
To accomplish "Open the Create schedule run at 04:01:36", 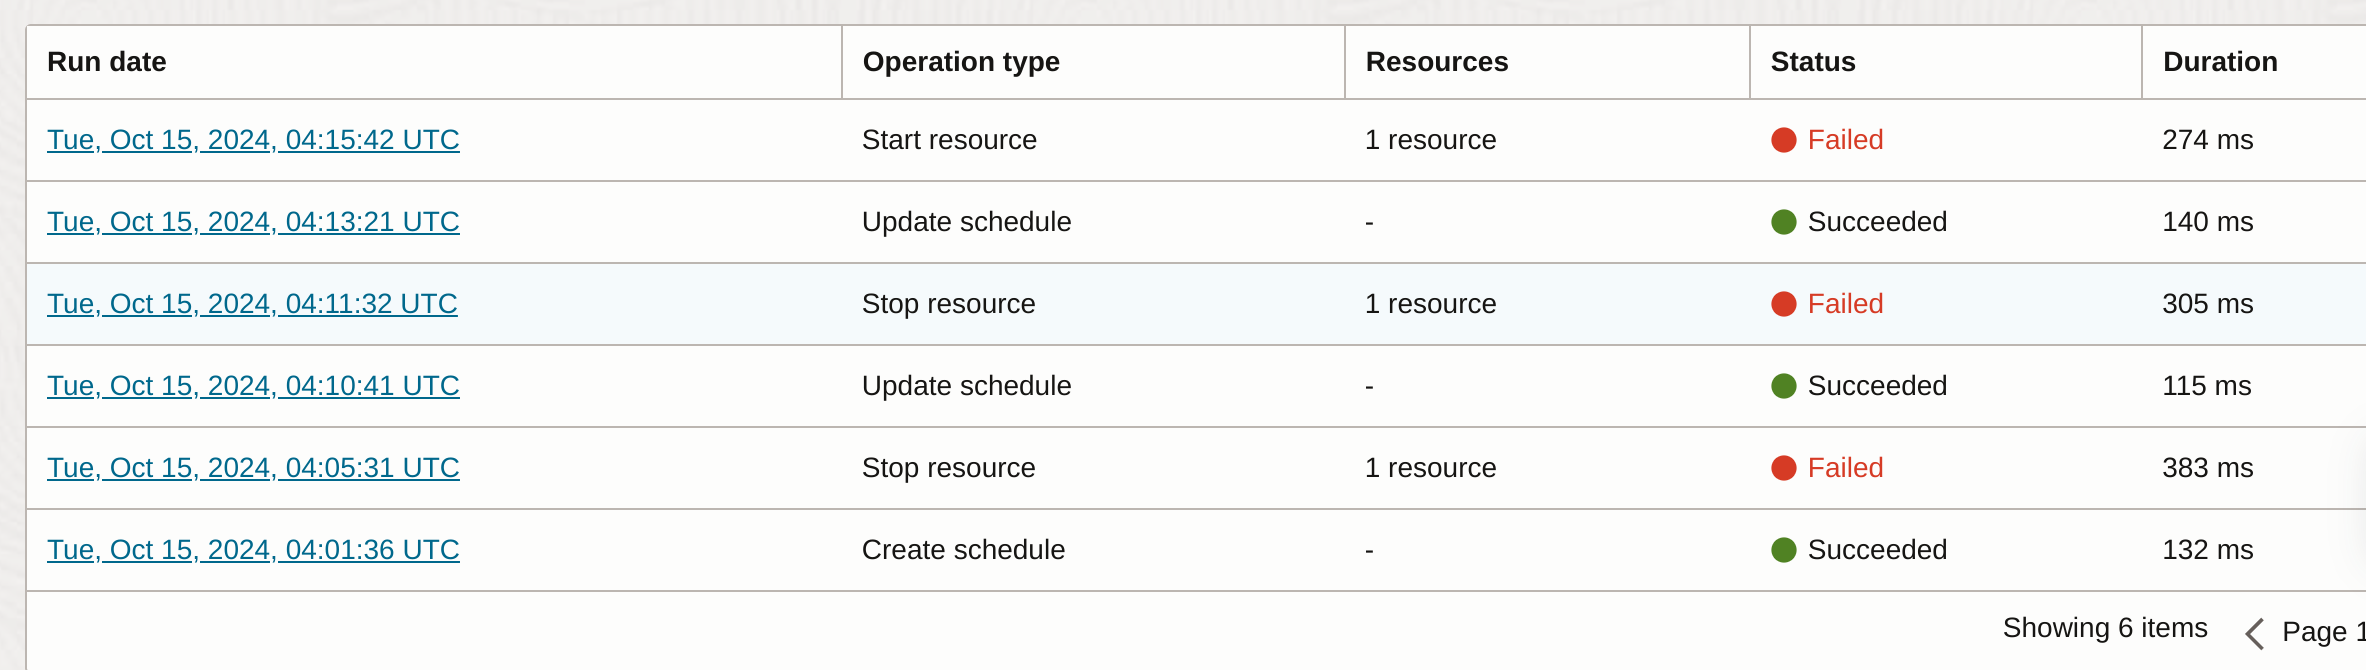I will (253, 550).
